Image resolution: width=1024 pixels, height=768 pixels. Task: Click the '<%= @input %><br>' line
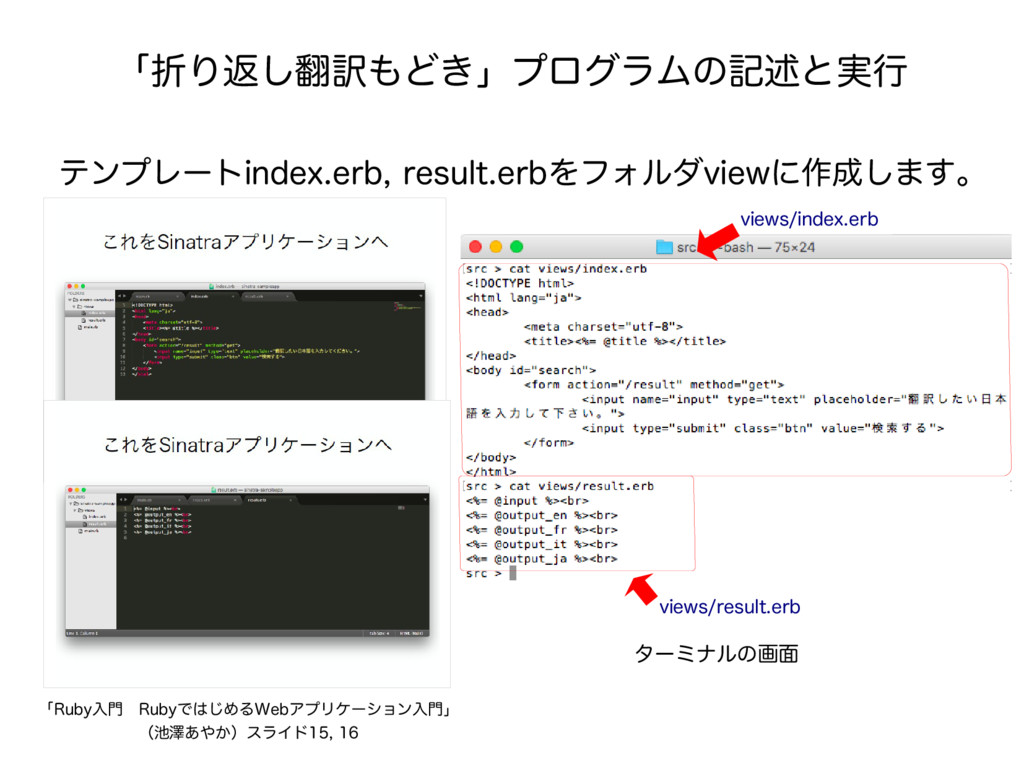(x=527, y=501)
